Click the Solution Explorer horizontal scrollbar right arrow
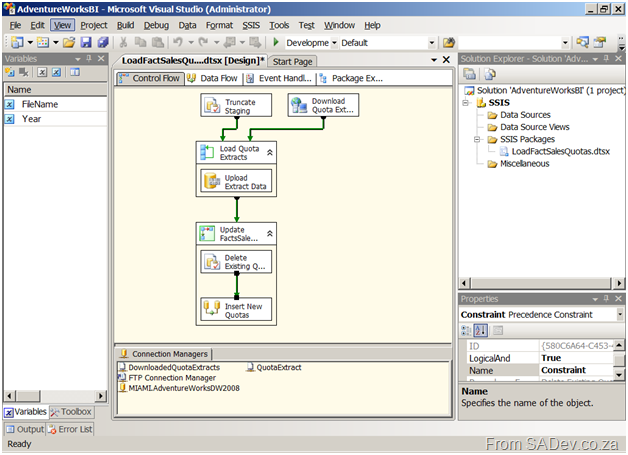The height and width of the screenshot is (455, 628). tap(619, 283)
